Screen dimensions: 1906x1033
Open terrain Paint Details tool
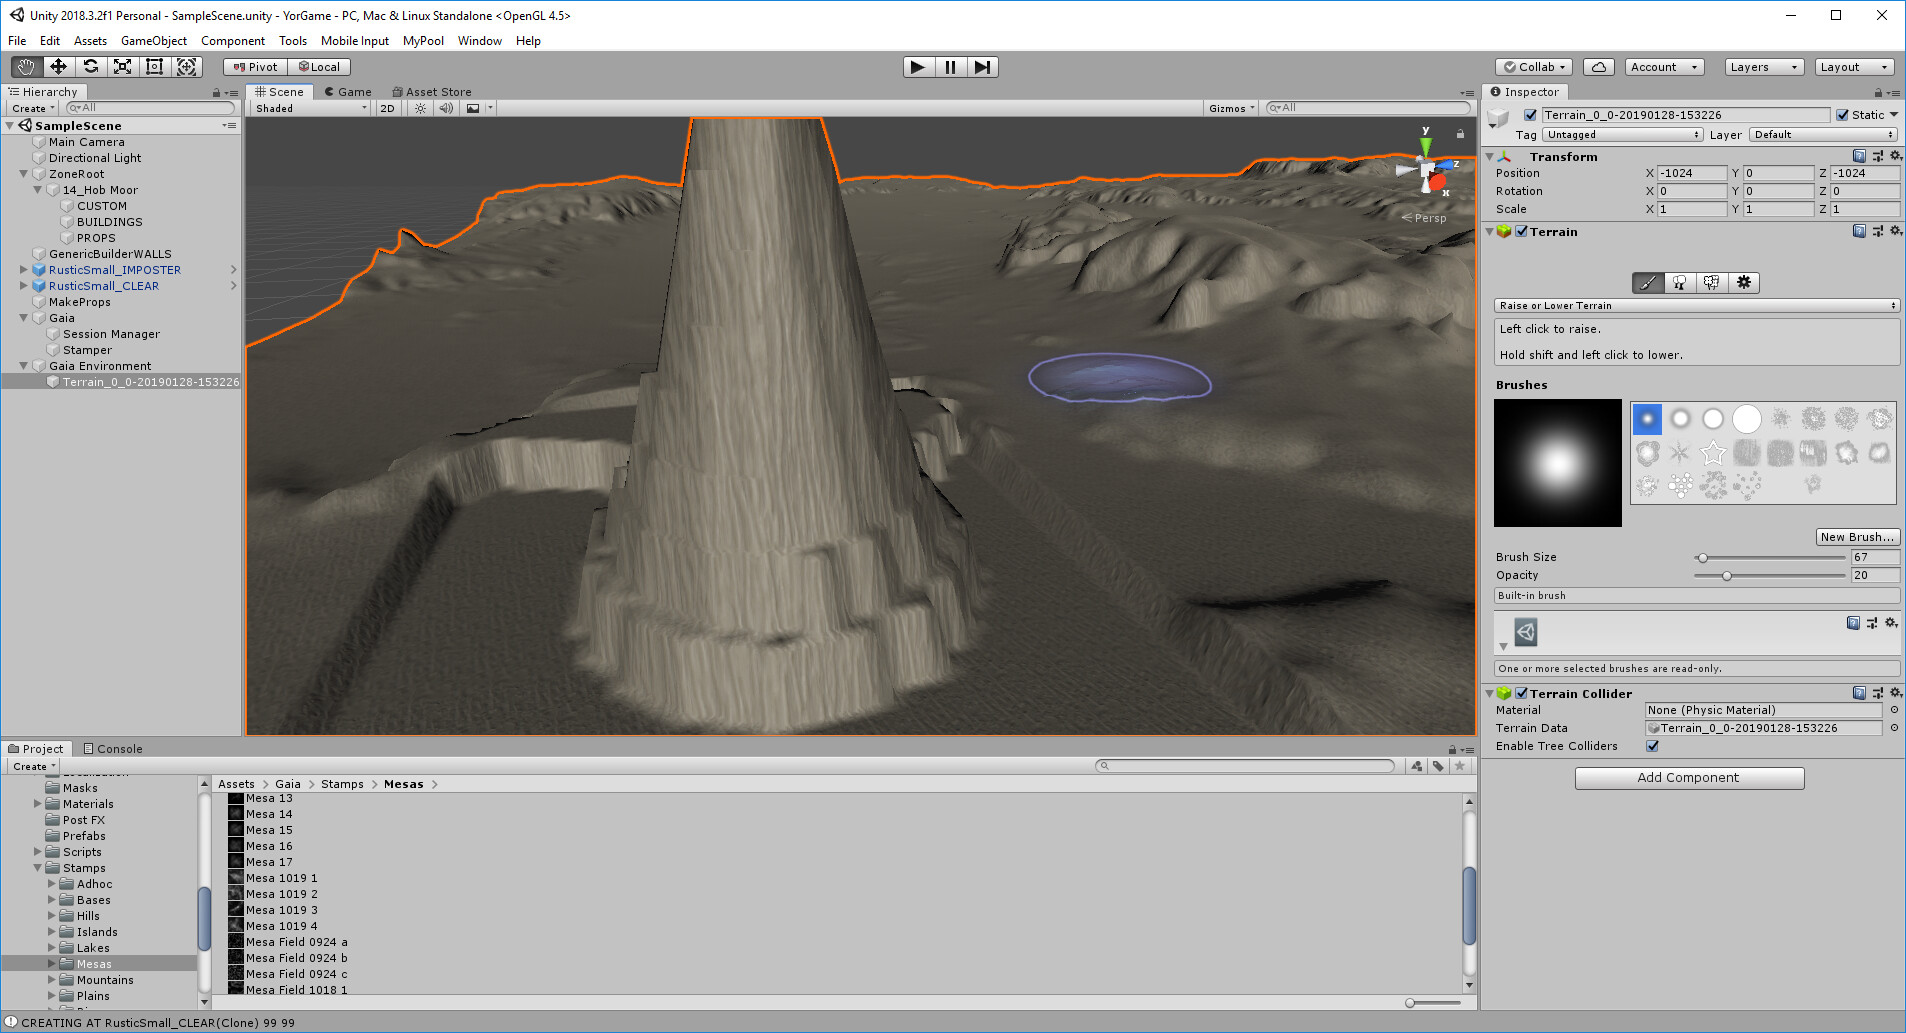click(x=1711, y=283)
